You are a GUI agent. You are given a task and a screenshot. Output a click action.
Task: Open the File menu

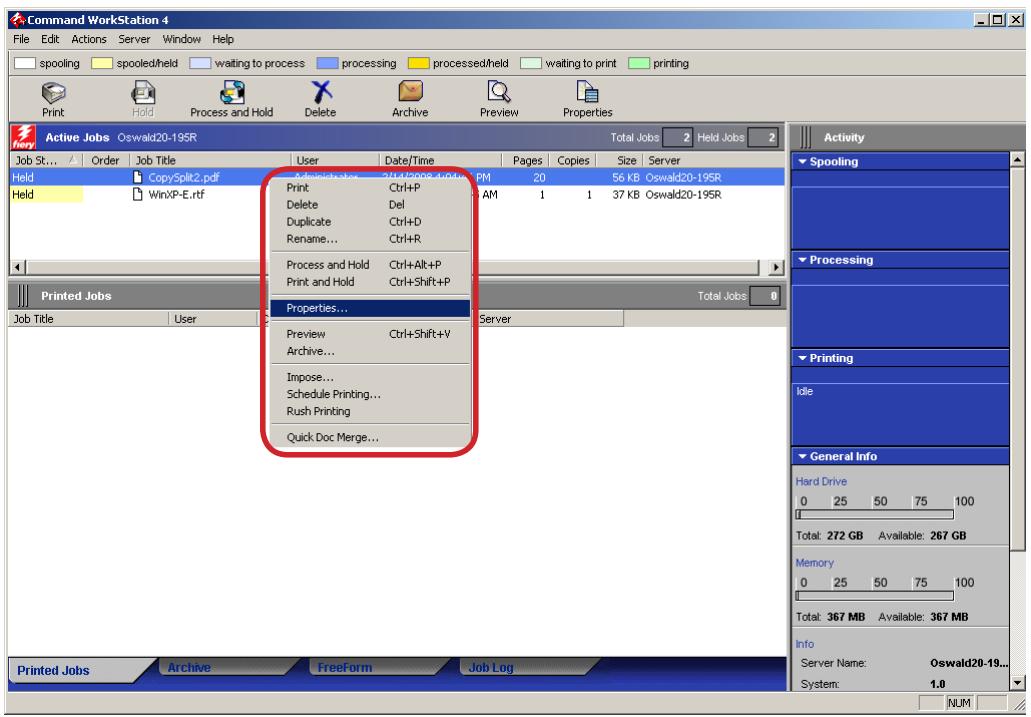point(21,39)
